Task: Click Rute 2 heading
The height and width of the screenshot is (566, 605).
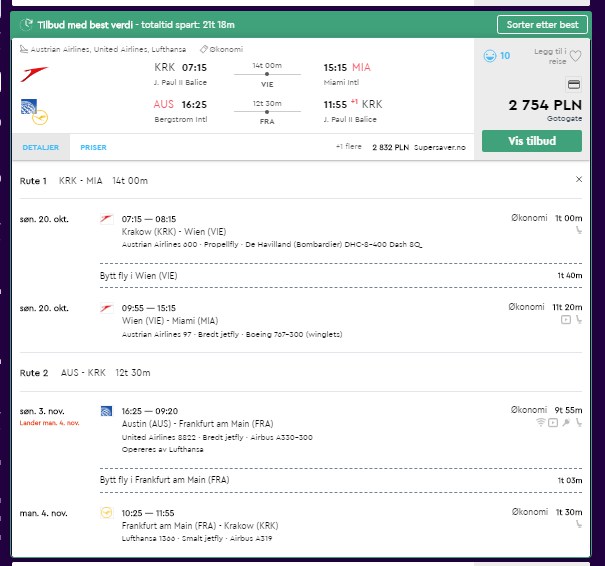Action: point(34,373)
